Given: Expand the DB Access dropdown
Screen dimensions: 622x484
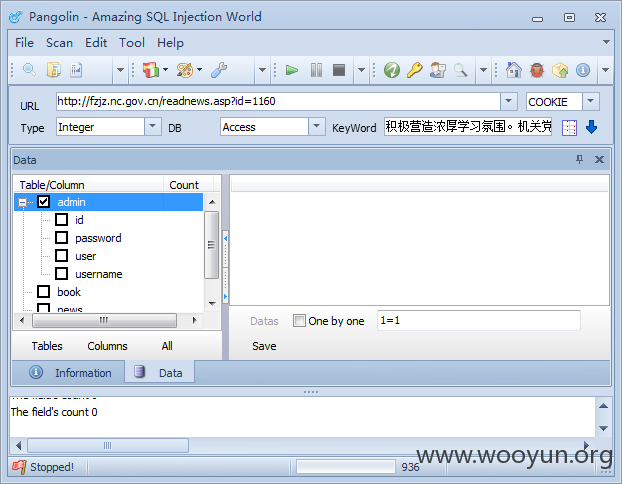Looking at the screenshot, I should pos(317,127).
